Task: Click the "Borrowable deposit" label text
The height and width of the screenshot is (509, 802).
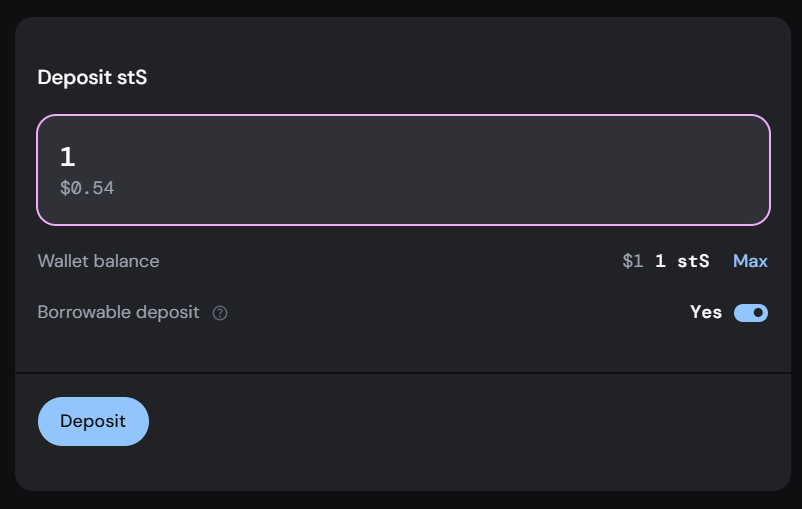Action: (x=116, y=312)
